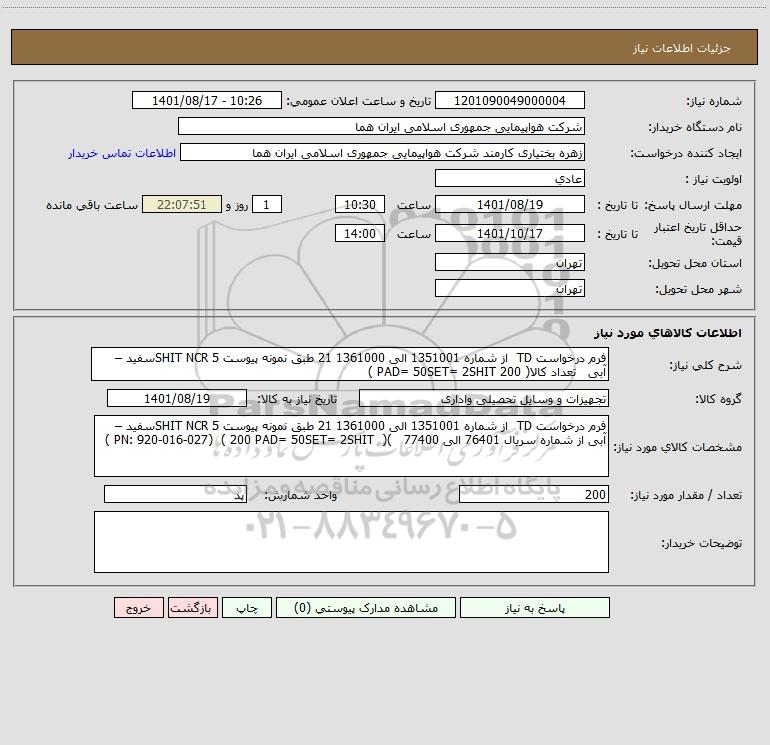Select the اولویت نیاز field showing عادی
This screenshot has height=745, width=770.
pos(510,179)
